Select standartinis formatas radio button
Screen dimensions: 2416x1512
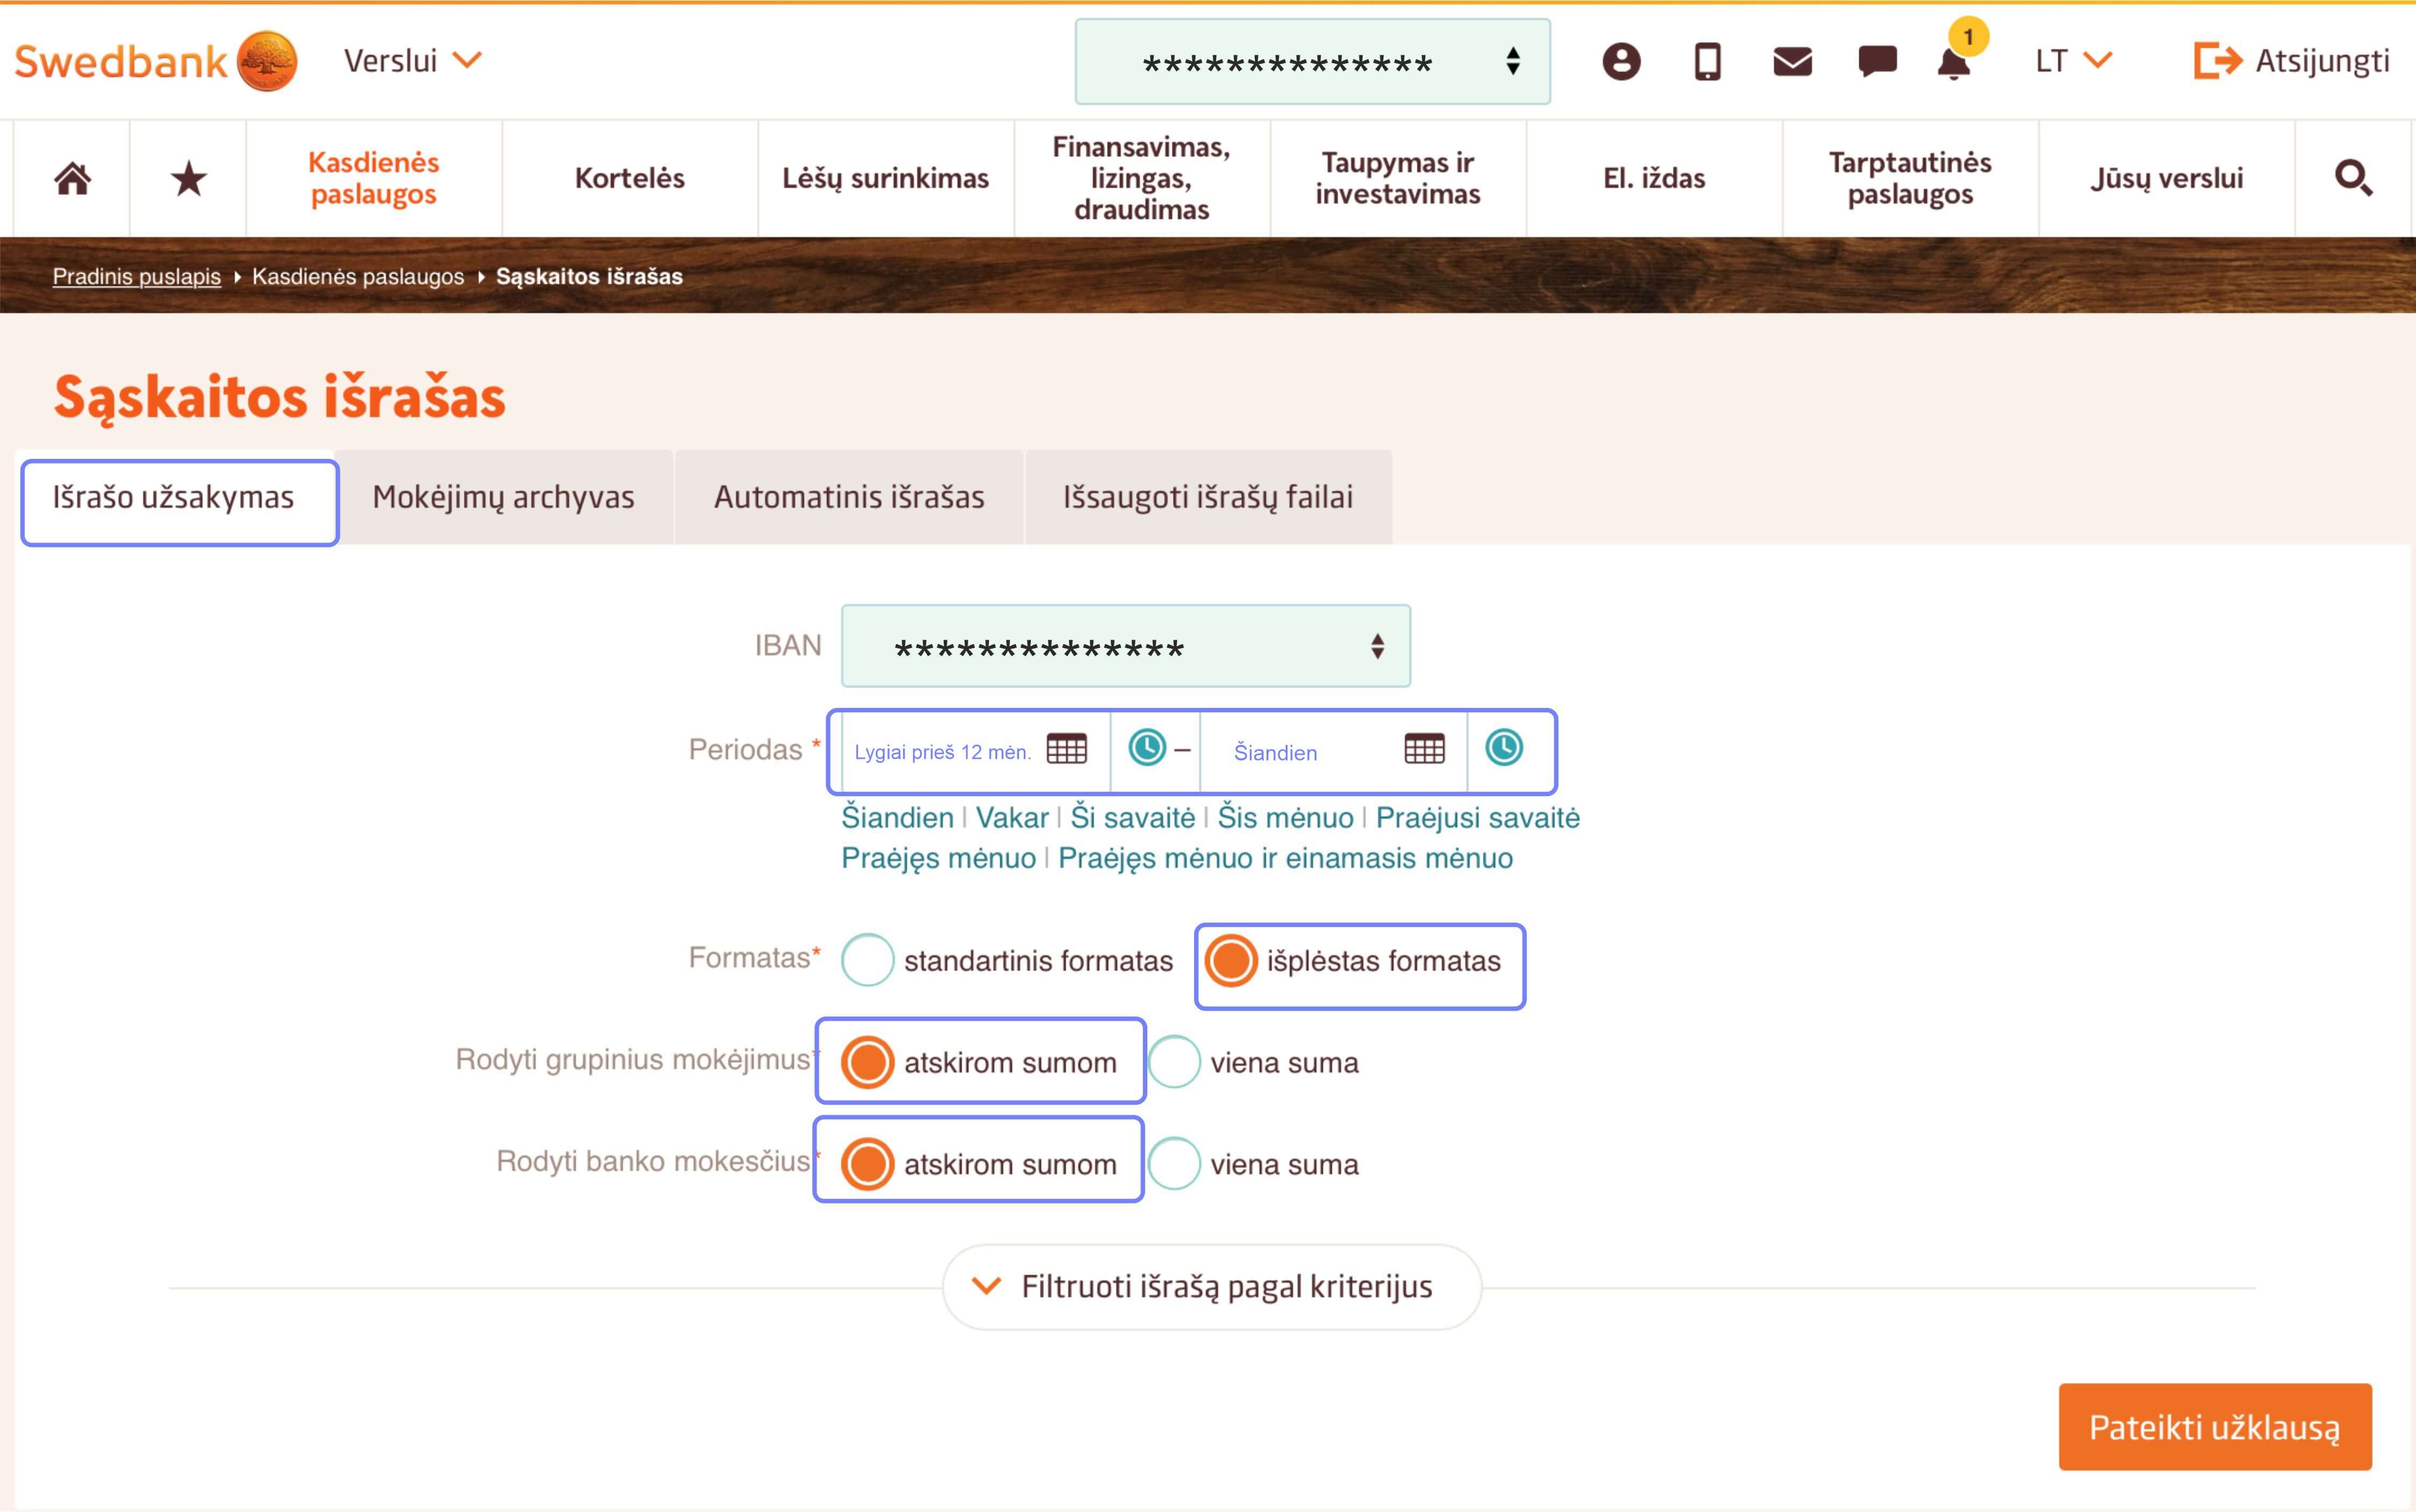pos(867,960)
